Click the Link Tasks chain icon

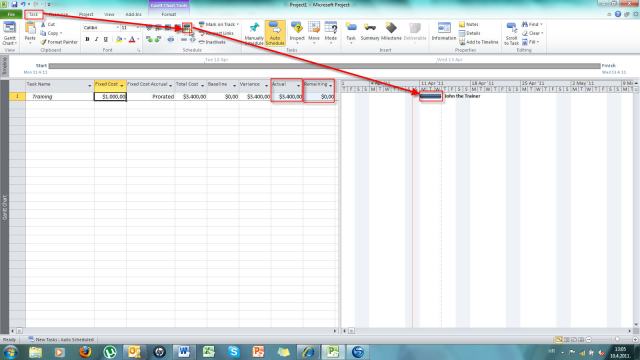click(x=171, y=39)
